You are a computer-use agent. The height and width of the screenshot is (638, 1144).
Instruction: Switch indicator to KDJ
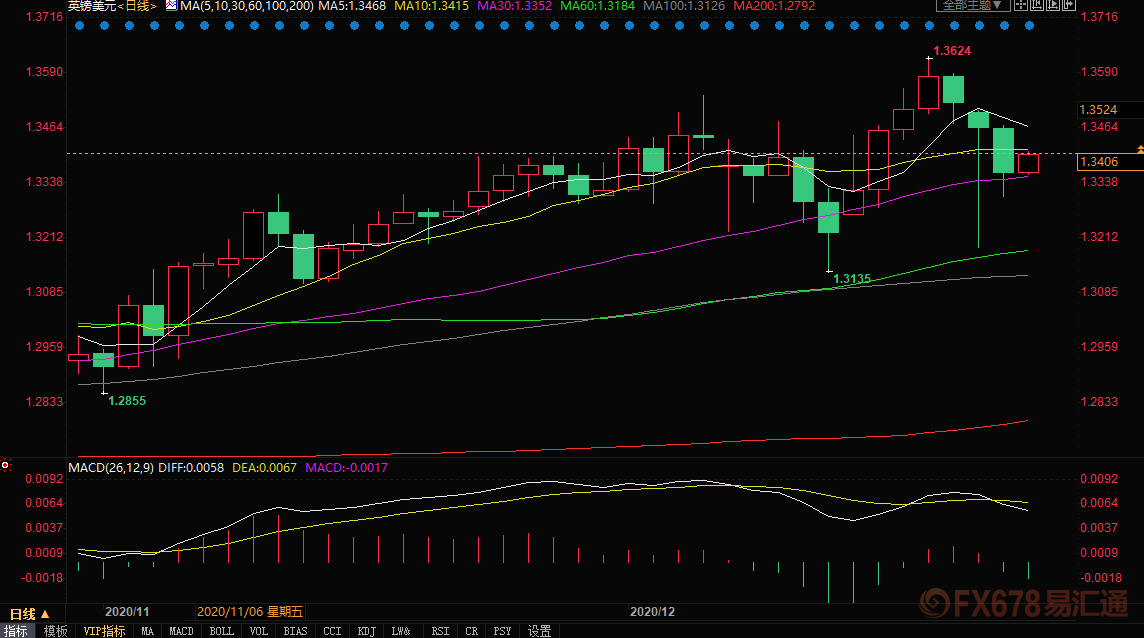tap(367, 631)
